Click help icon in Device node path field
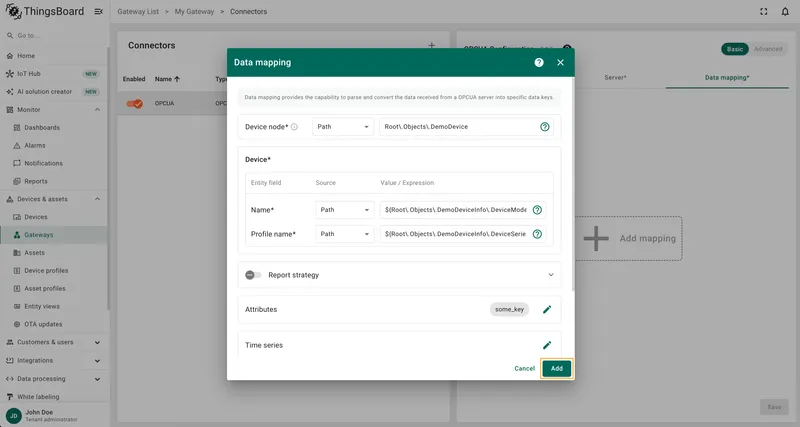The height and width of the screenshot is (427, 800). pyautogui.click(x=545, y=127)
